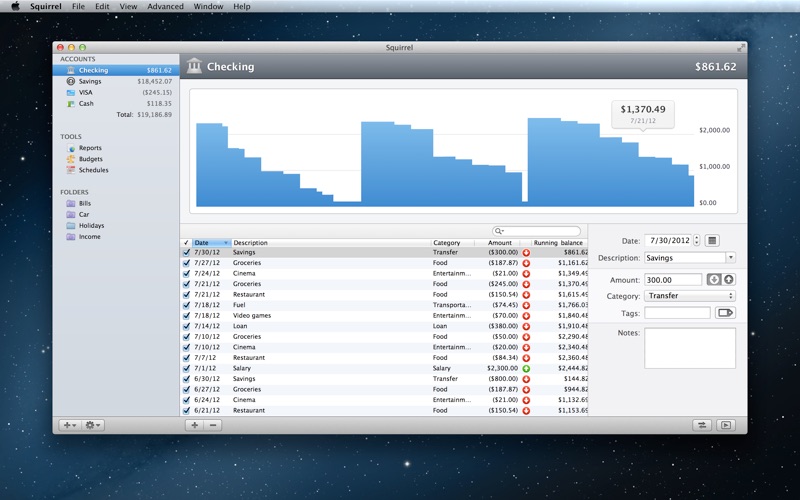Set amount as income with up arrow
Image resolution: width=800 pixels, height=500 pixels.
click(x=729, y=280)
